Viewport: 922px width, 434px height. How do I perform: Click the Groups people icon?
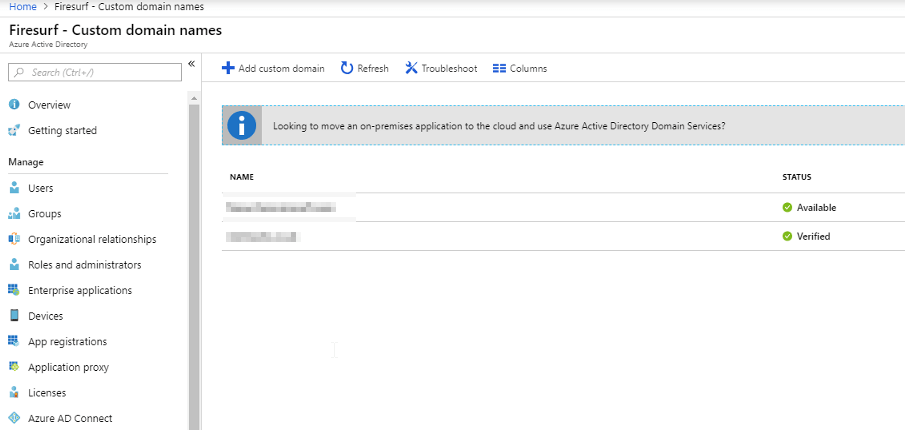point(15,213)
